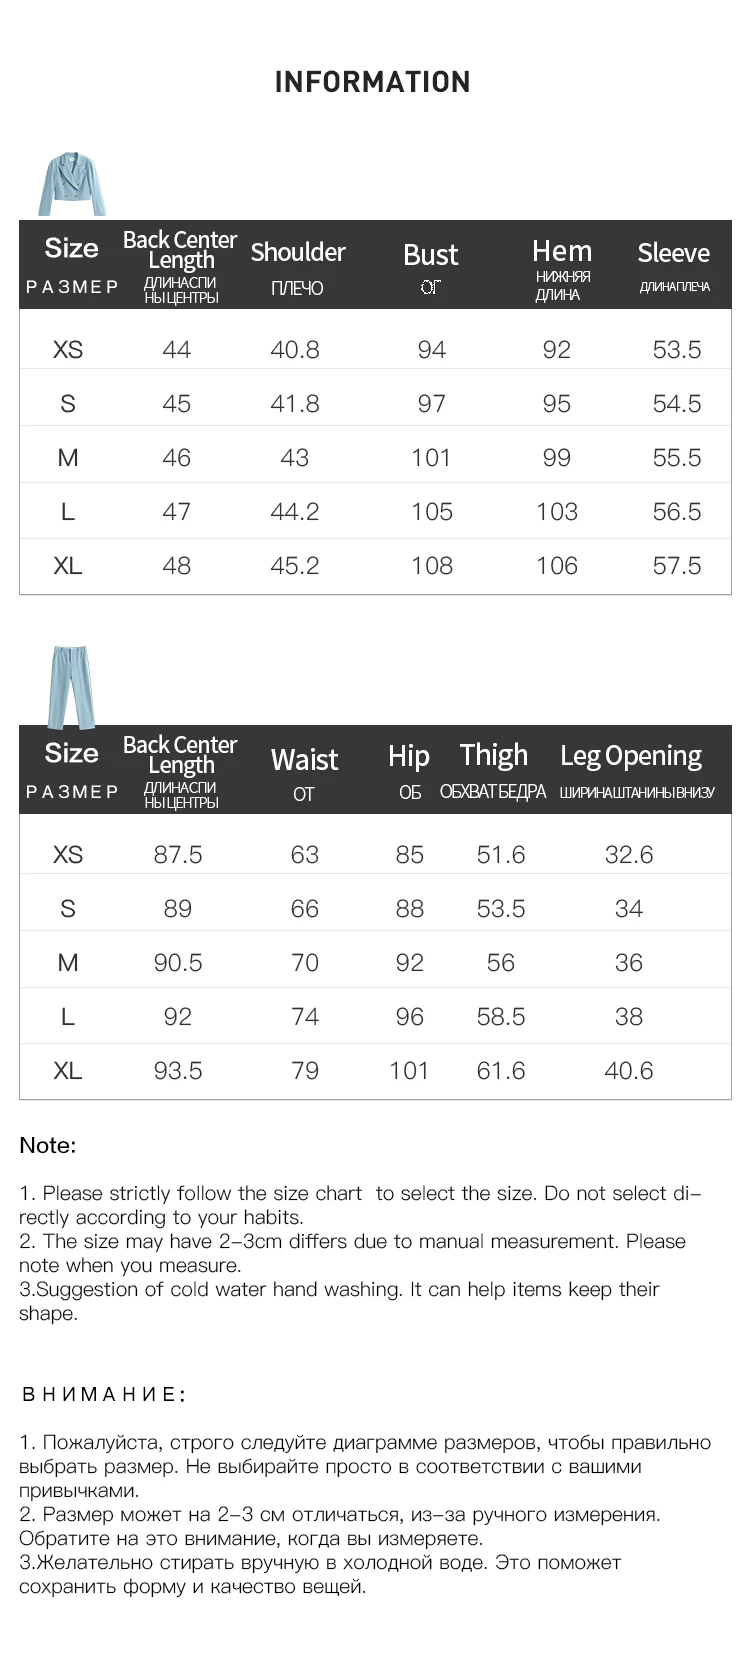Select pants waist value 79 for XL
This screenshot has width=750, height=1660.
(x=305, y=1070)
